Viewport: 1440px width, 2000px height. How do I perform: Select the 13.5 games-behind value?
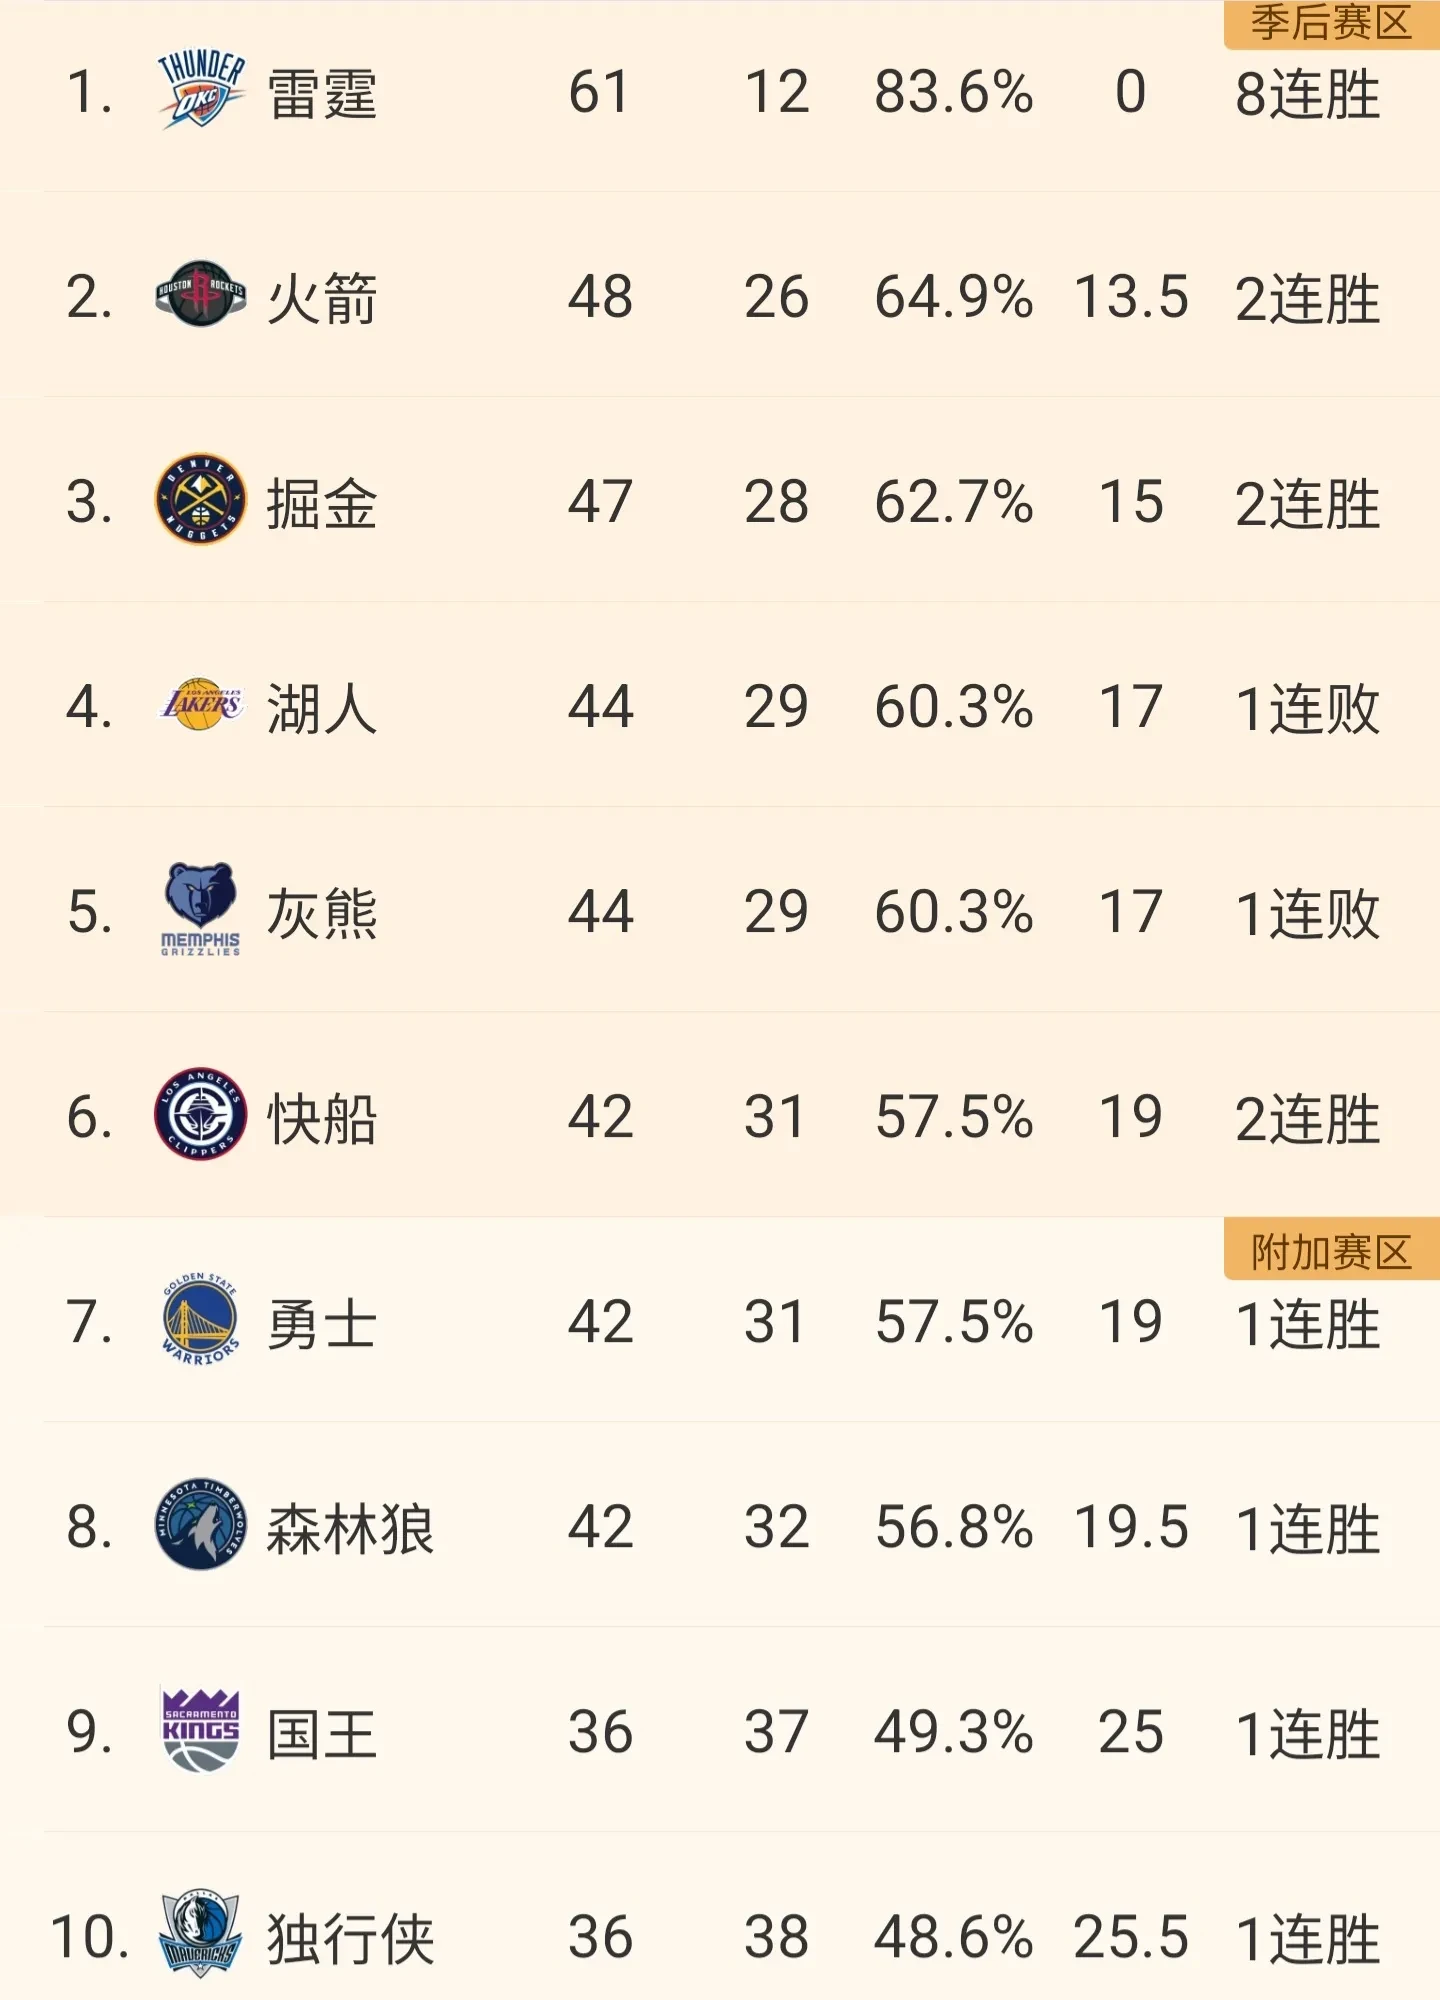pos(1131,298)
